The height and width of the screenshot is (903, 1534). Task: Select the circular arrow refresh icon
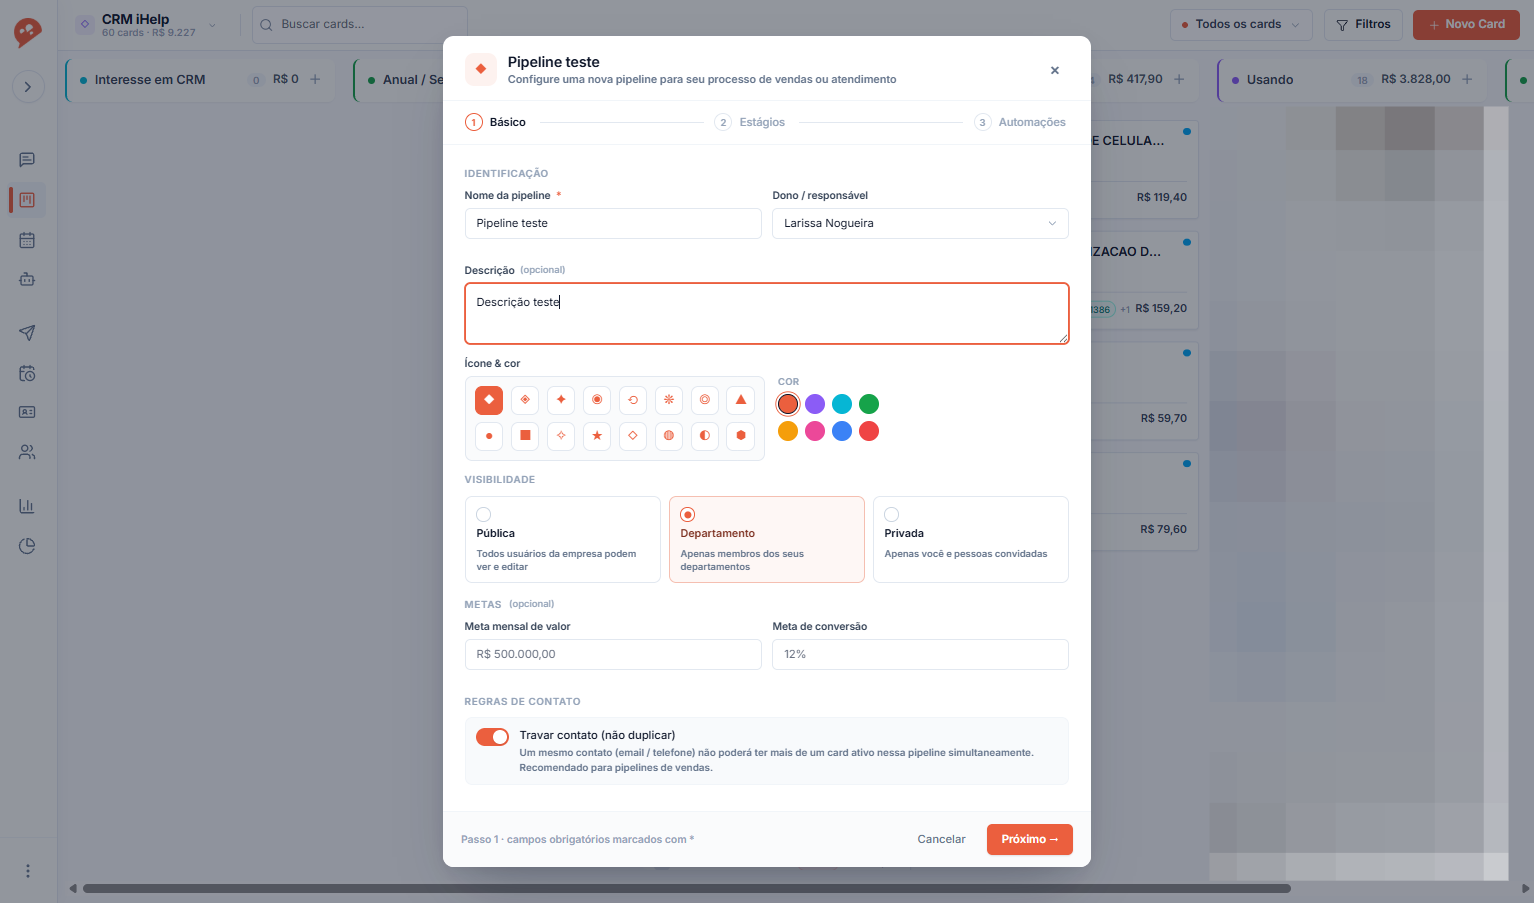point(633,400)
